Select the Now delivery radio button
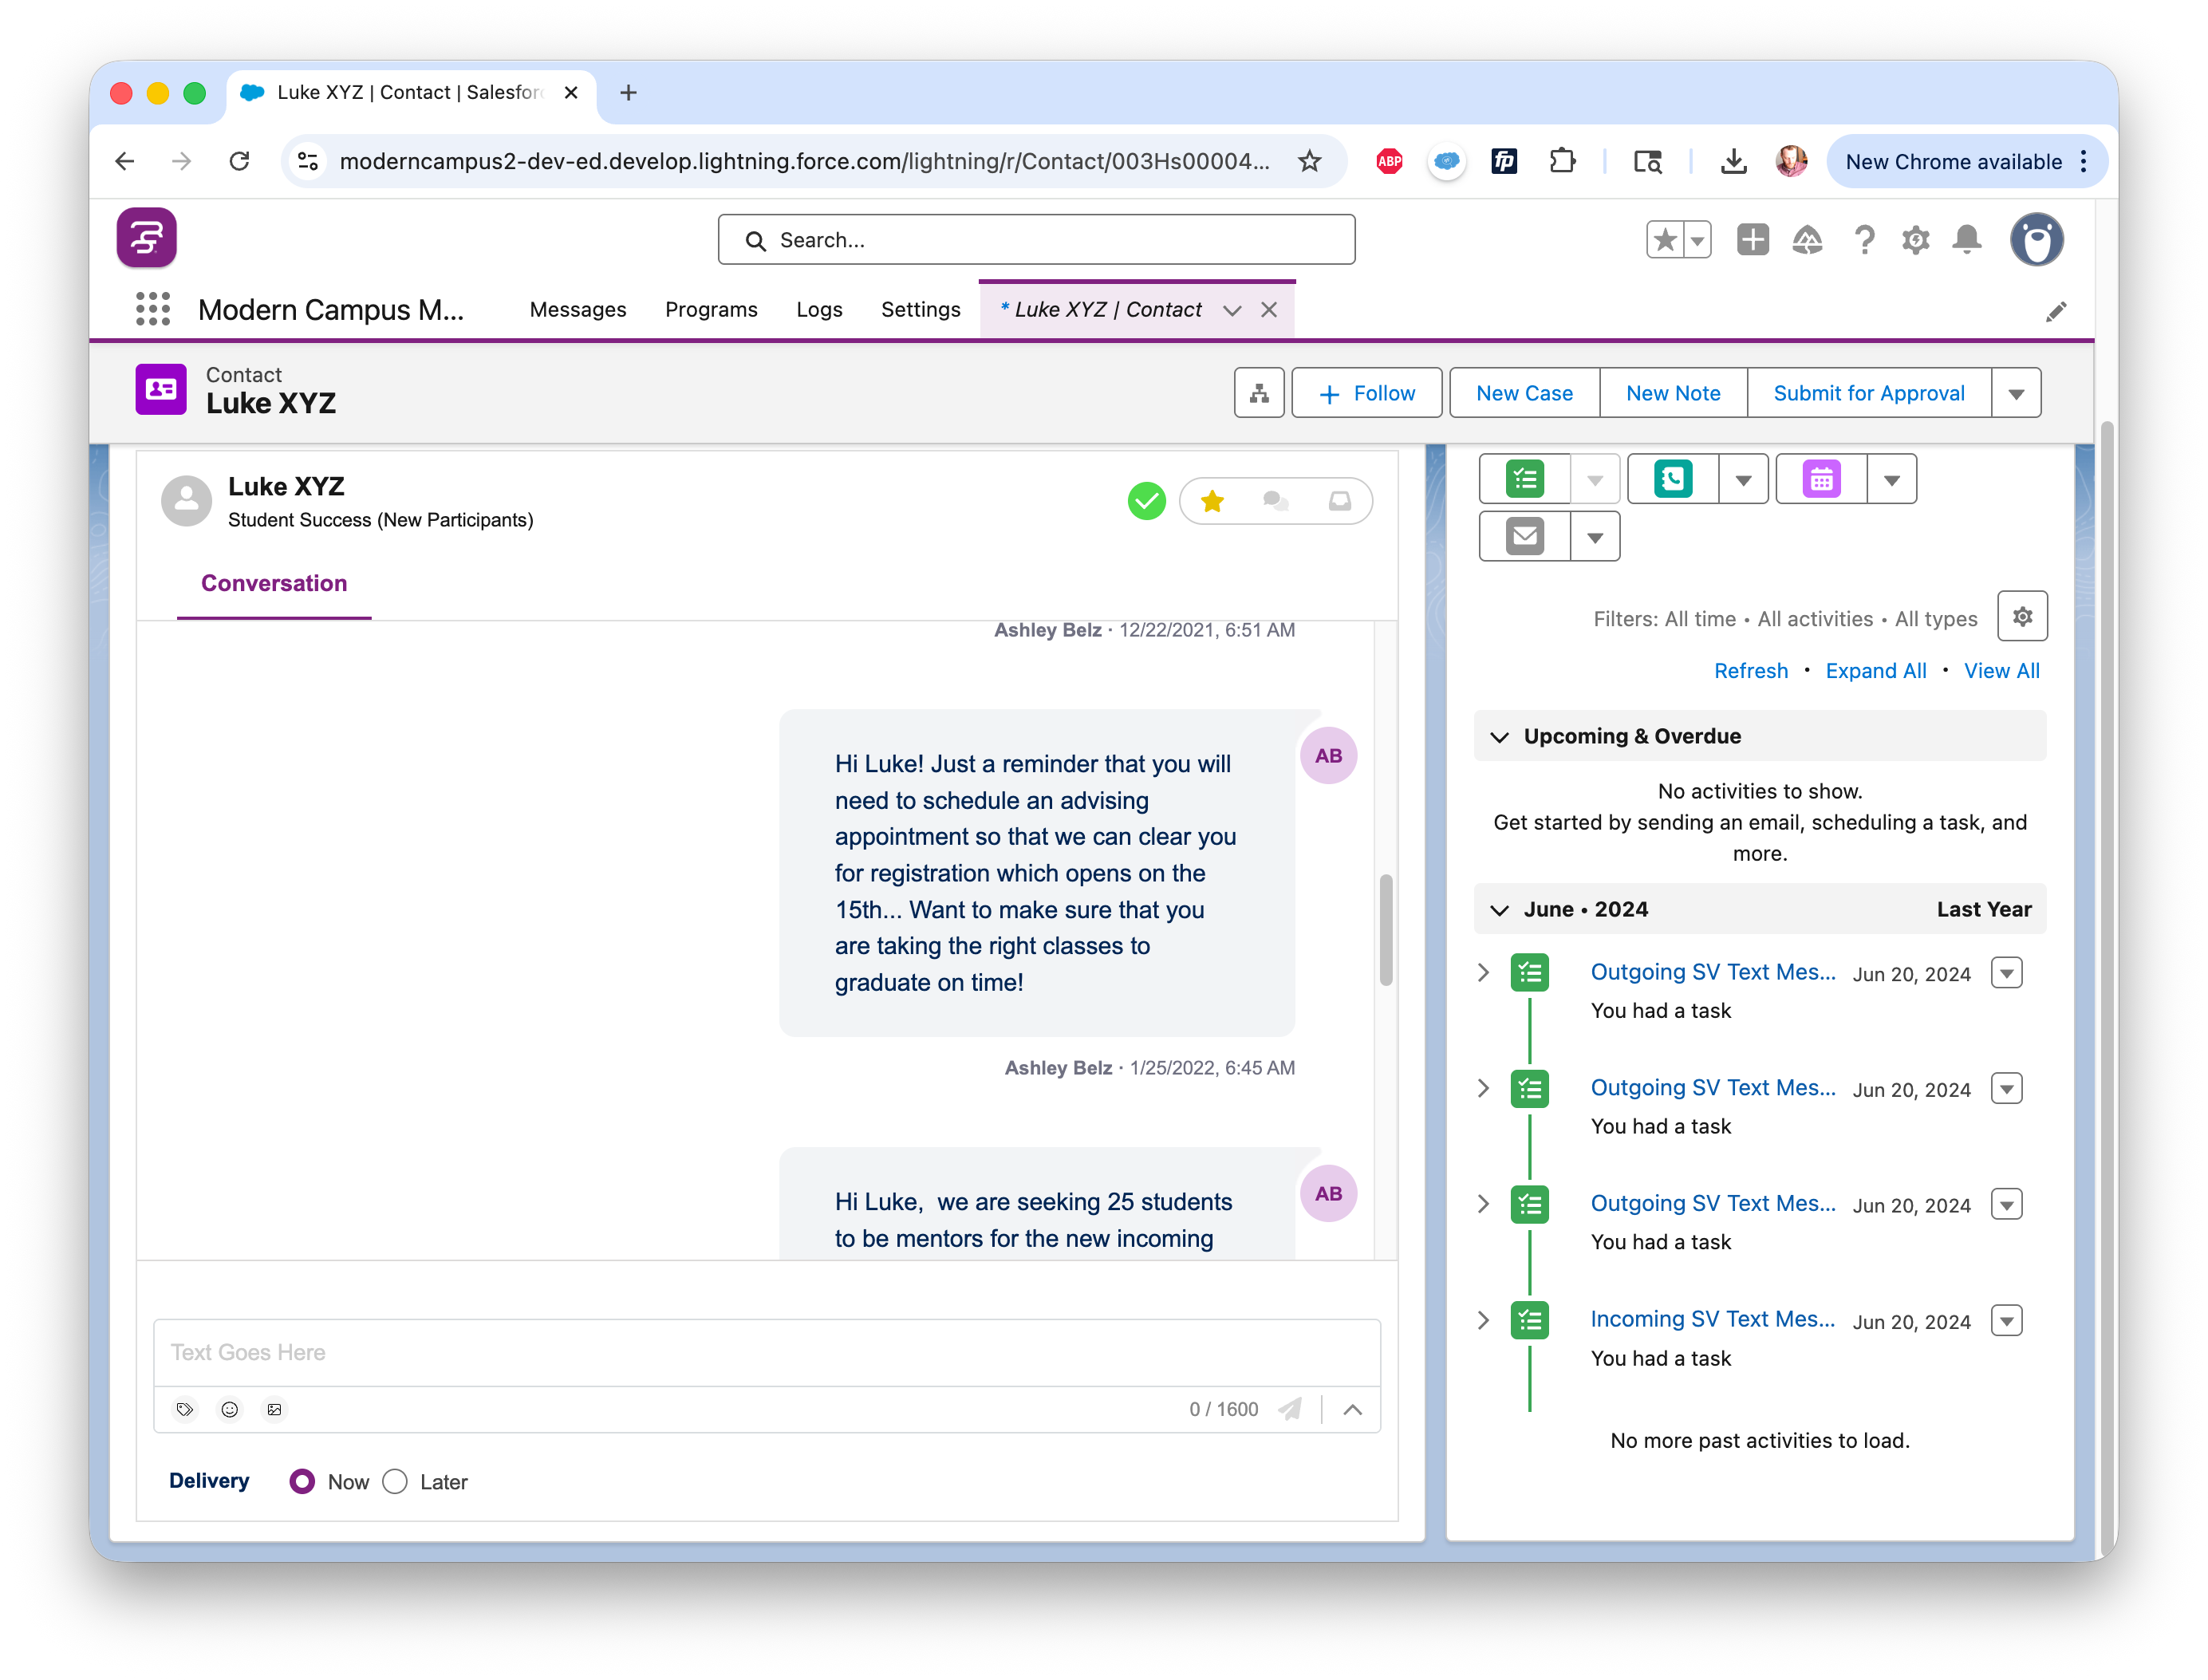 coord(302,1481)
